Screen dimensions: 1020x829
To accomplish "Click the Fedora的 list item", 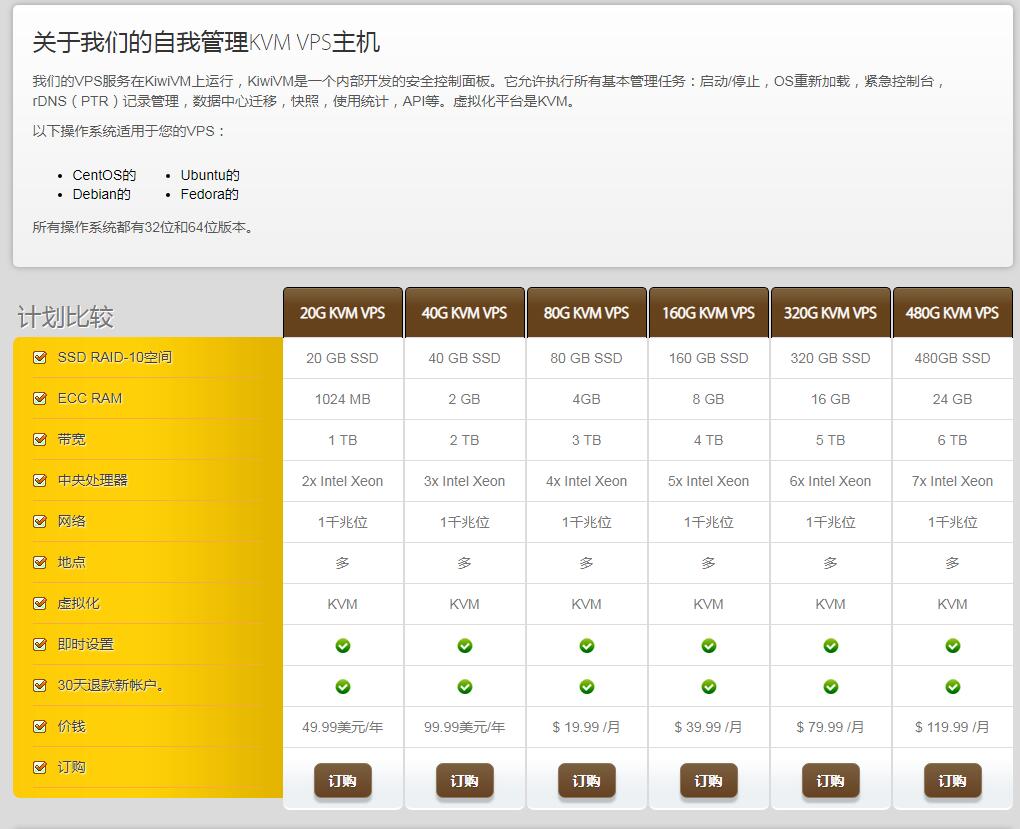I will coord(209,194).
